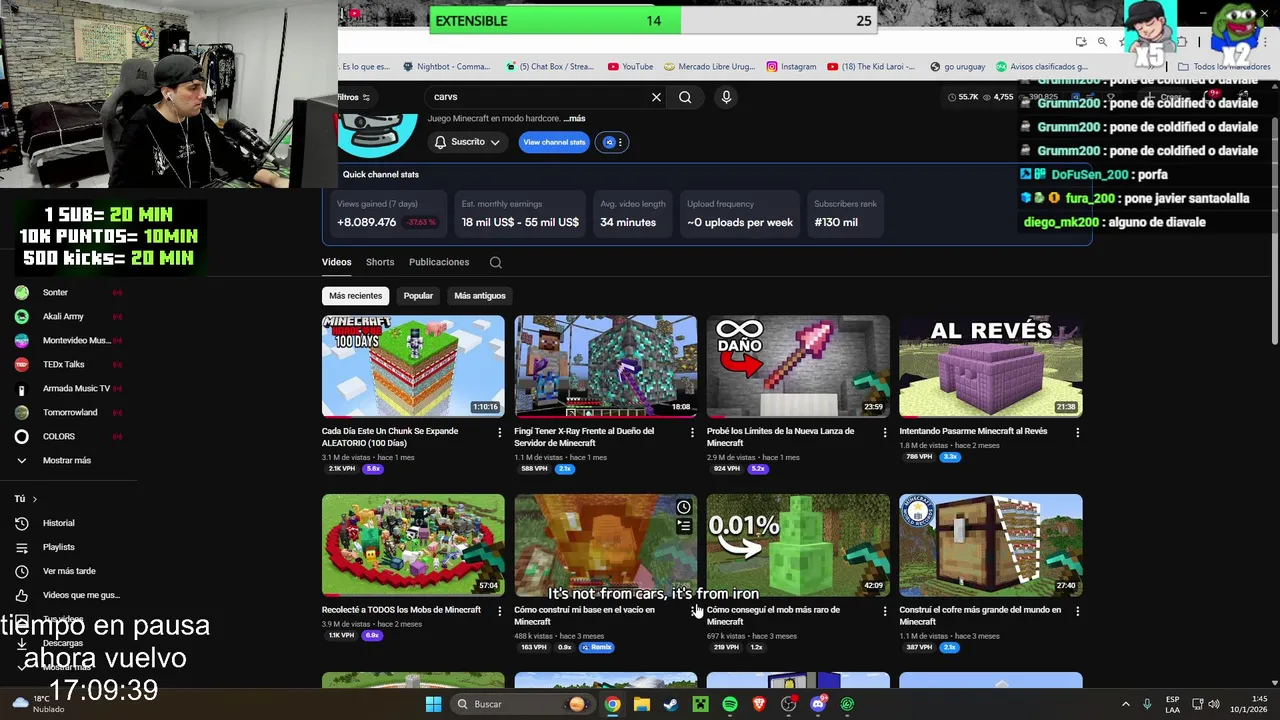Screen dimensions: 1280x720
Task: Open the Suscrito notification dropdown
Action: (x=467, y=142)
